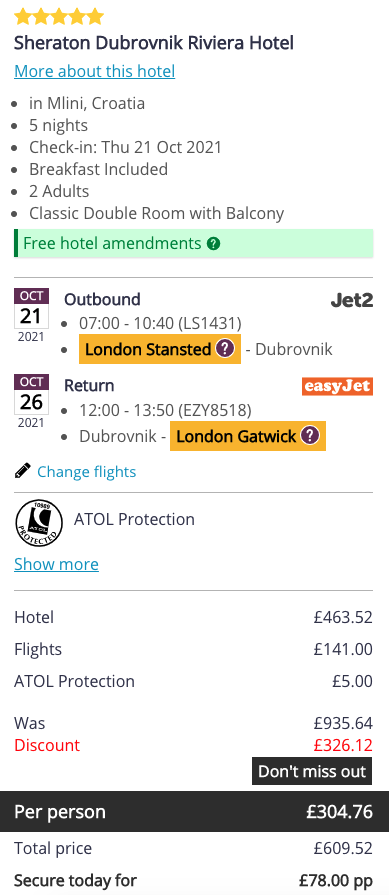This screenshot has height=895, width=389.
Task: Click the easyJet airline logo
Action: 337,386
